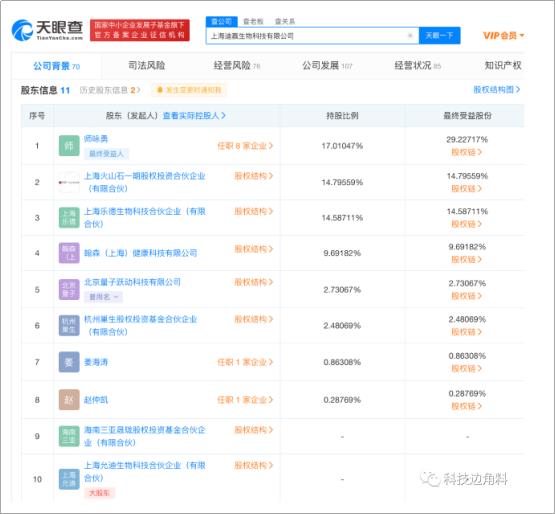
Task: Open the VIP会员 dropdown
Action: click(x=504, y=35)
